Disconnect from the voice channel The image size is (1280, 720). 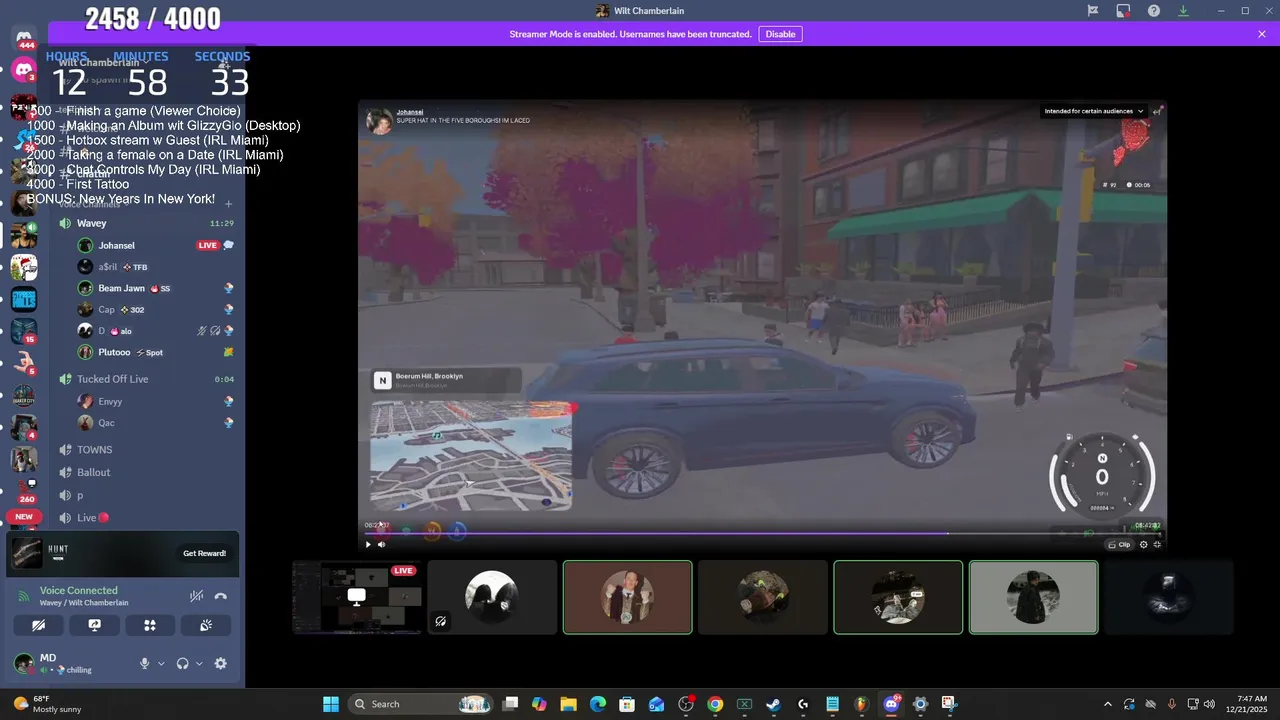tap(221, 596)
